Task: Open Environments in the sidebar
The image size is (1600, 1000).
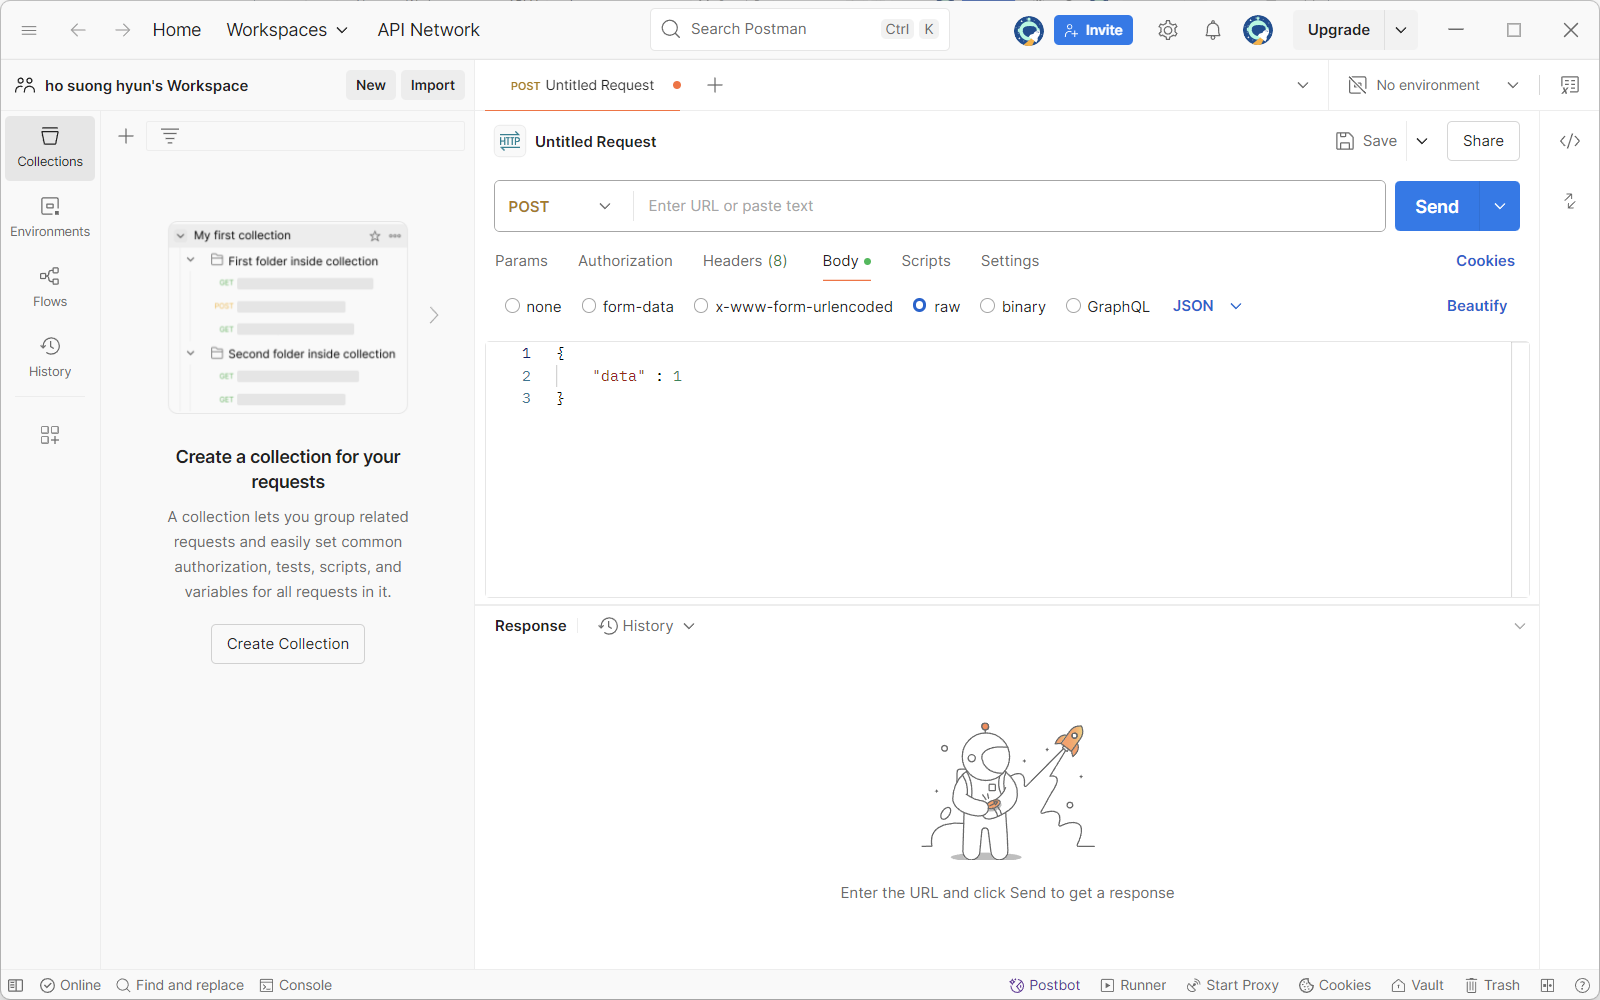Action: tap(50, 218)
